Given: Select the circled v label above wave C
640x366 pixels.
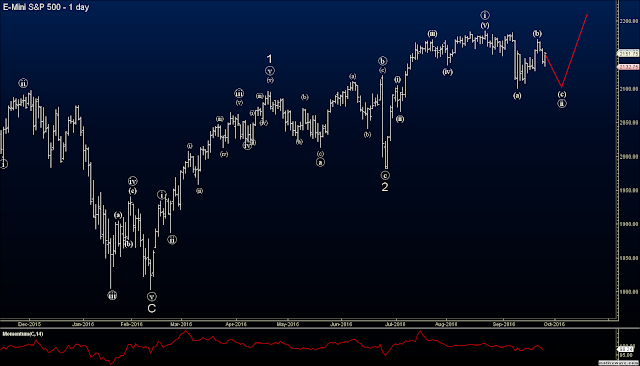Looking at the screenshot, I should point(151,297).
